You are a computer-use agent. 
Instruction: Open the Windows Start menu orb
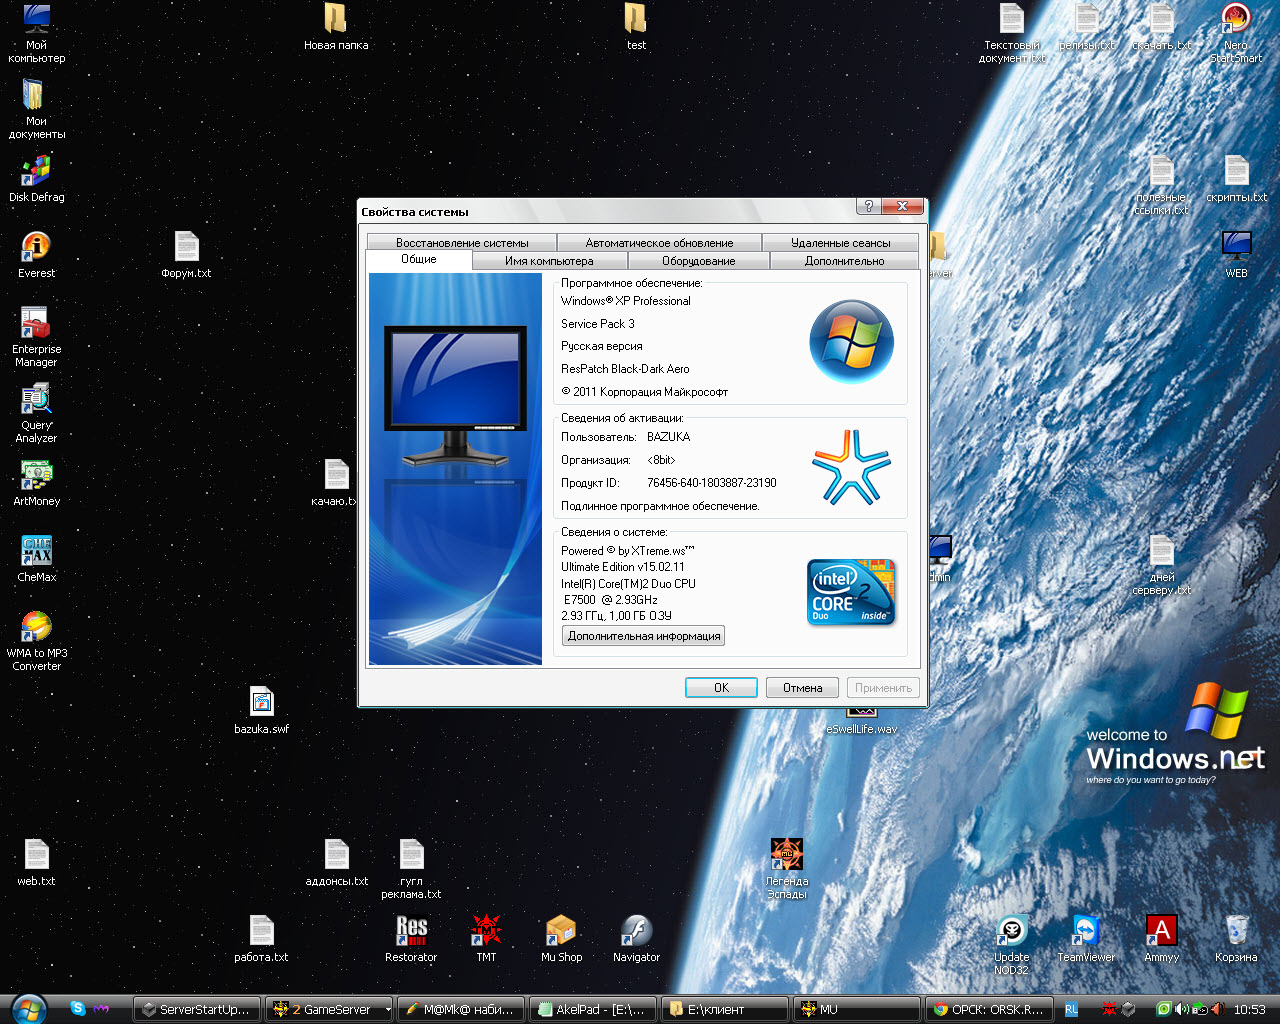tap(29, 1009)
